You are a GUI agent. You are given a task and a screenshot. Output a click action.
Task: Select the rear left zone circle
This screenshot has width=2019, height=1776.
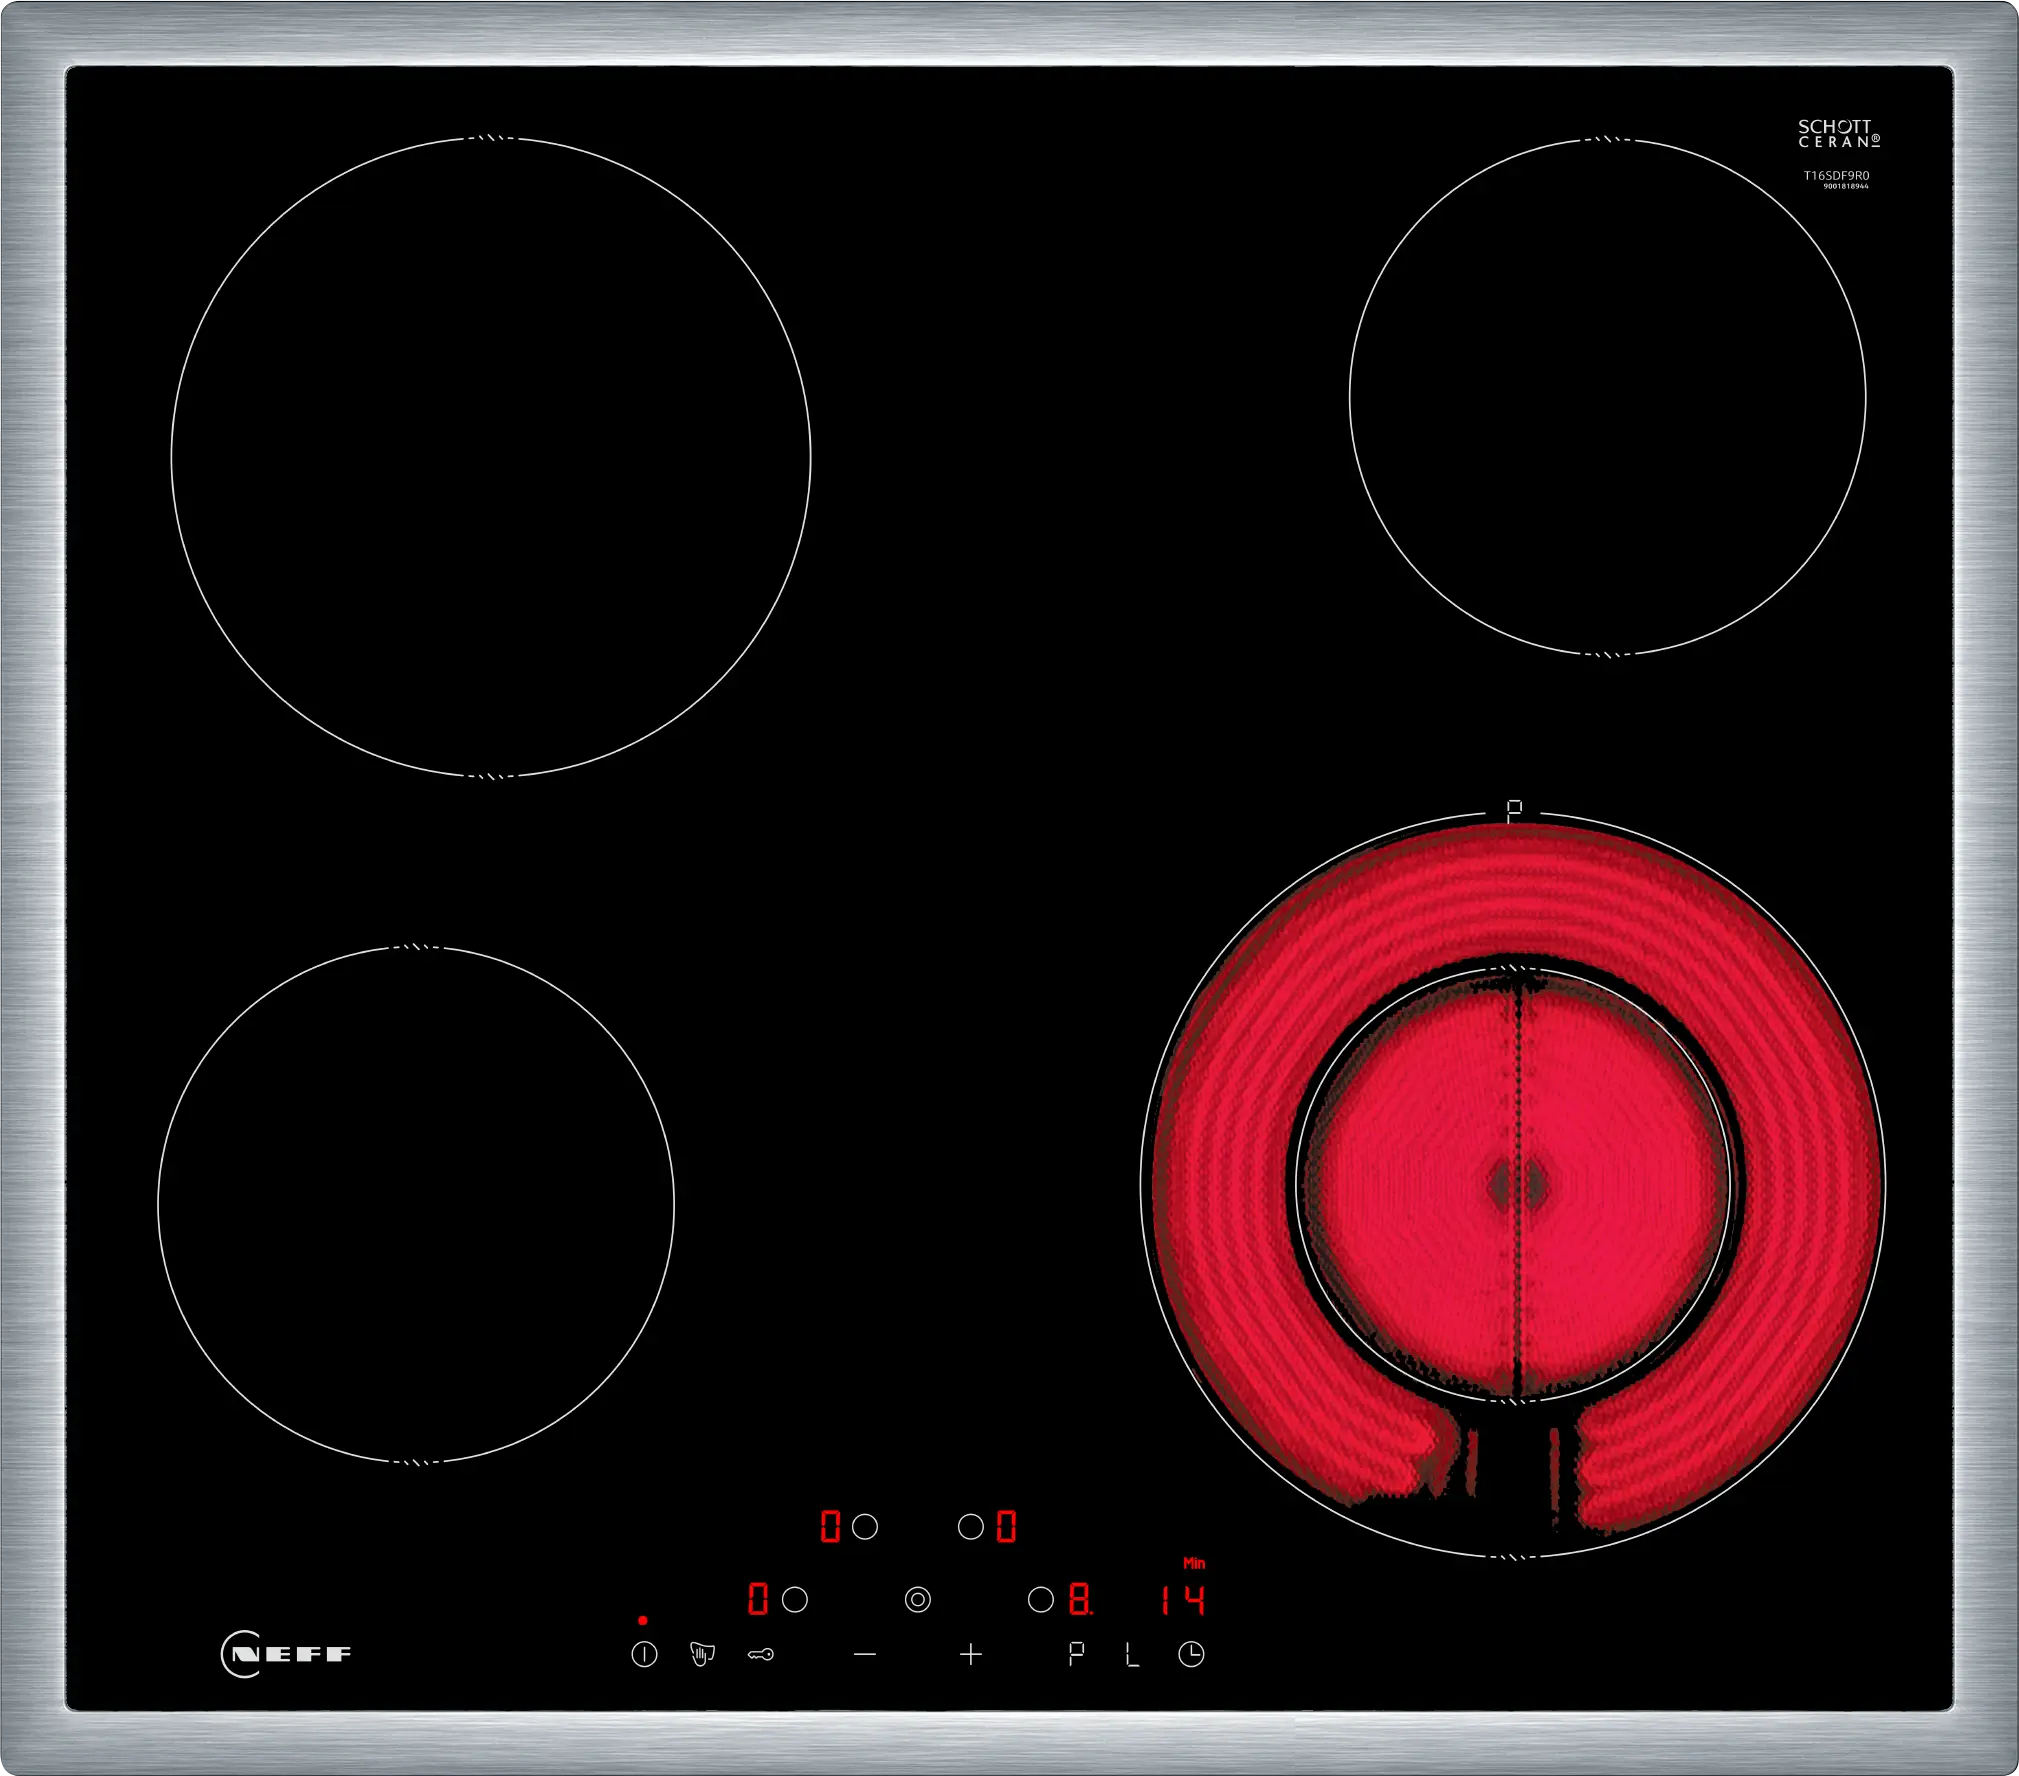(865, 1527)
